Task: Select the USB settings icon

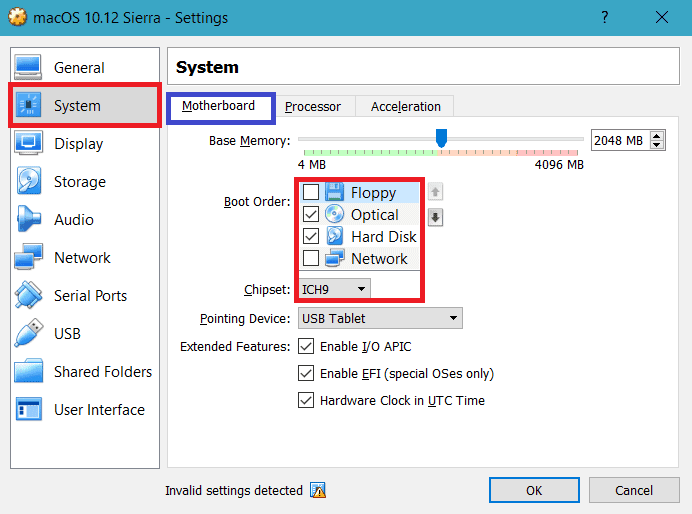Action: [28, 333]
